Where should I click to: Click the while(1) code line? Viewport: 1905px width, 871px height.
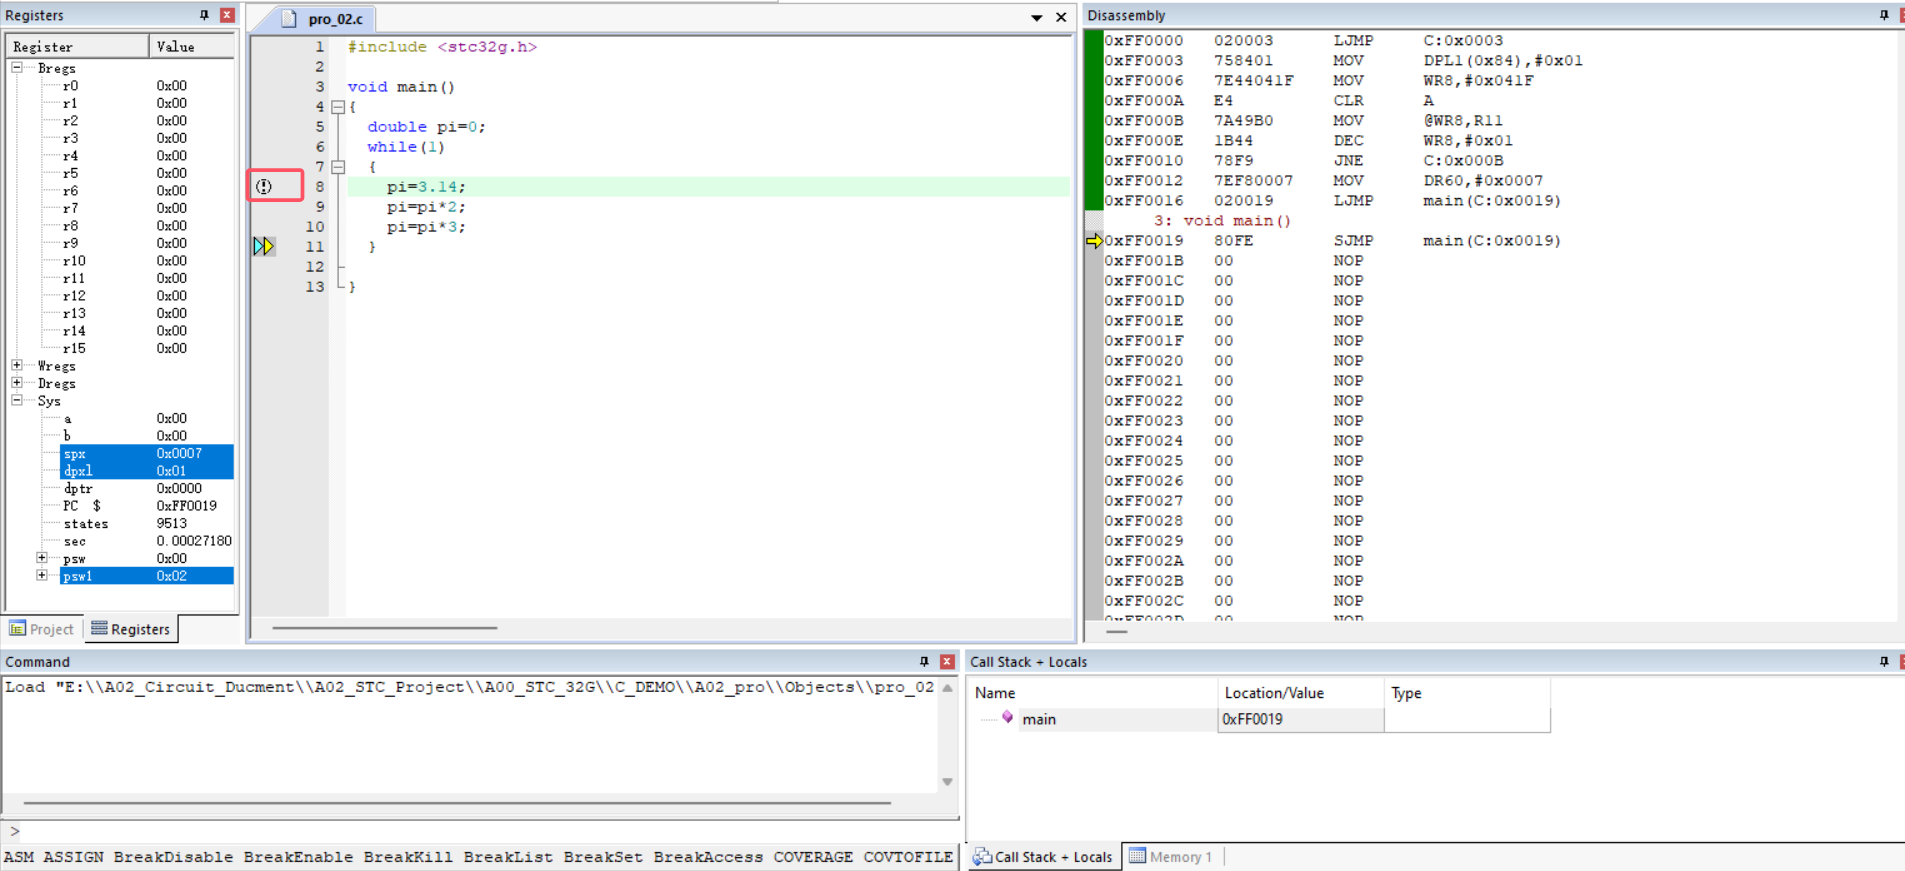pos(405,147)
